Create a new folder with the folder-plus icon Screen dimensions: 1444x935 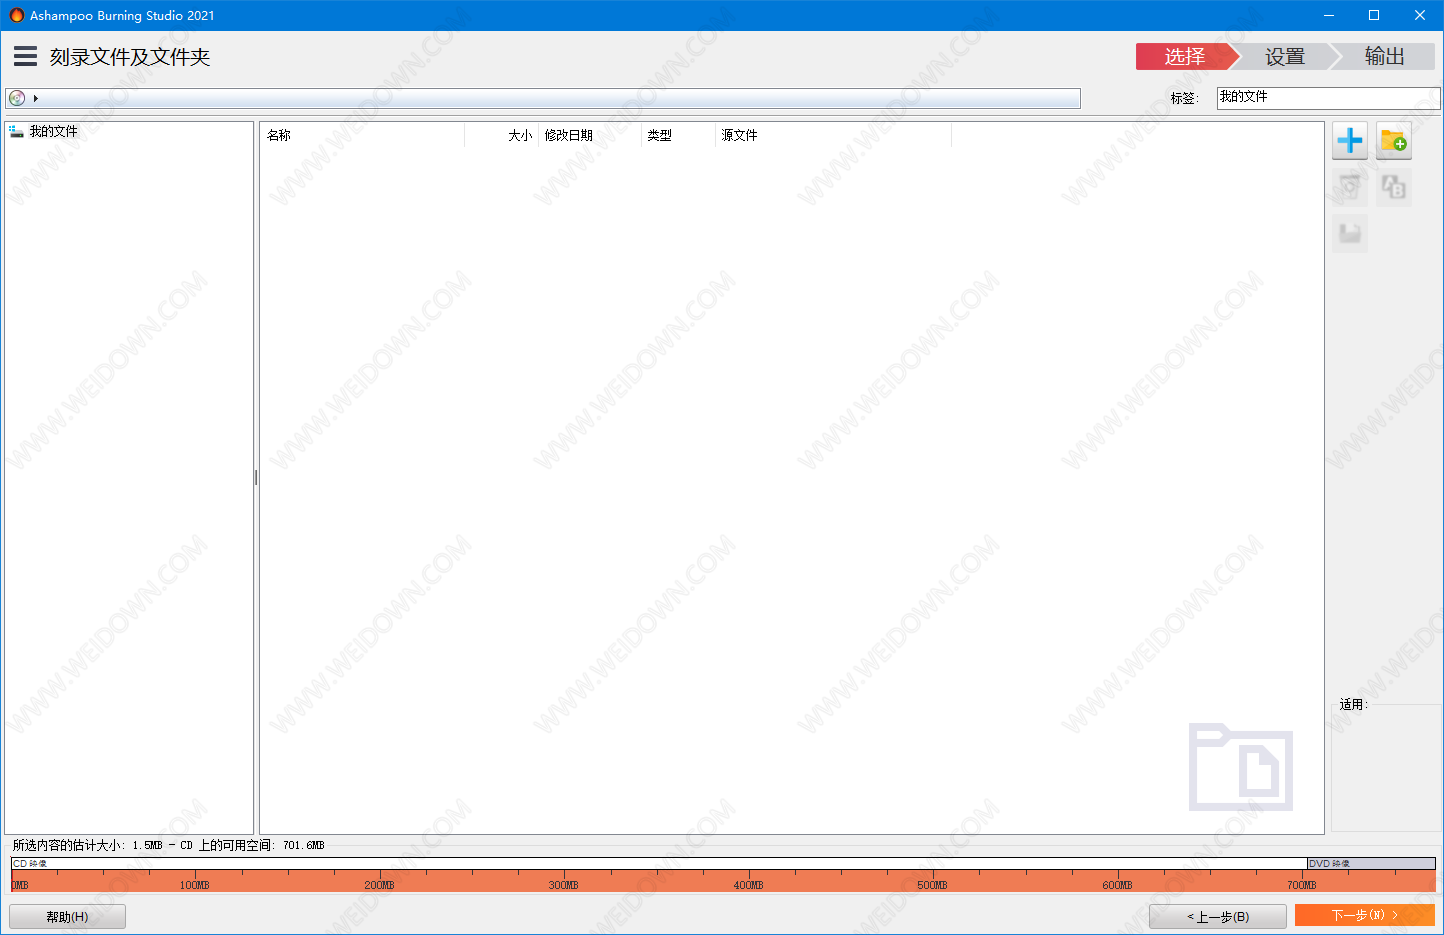(x=1393, y=141)
